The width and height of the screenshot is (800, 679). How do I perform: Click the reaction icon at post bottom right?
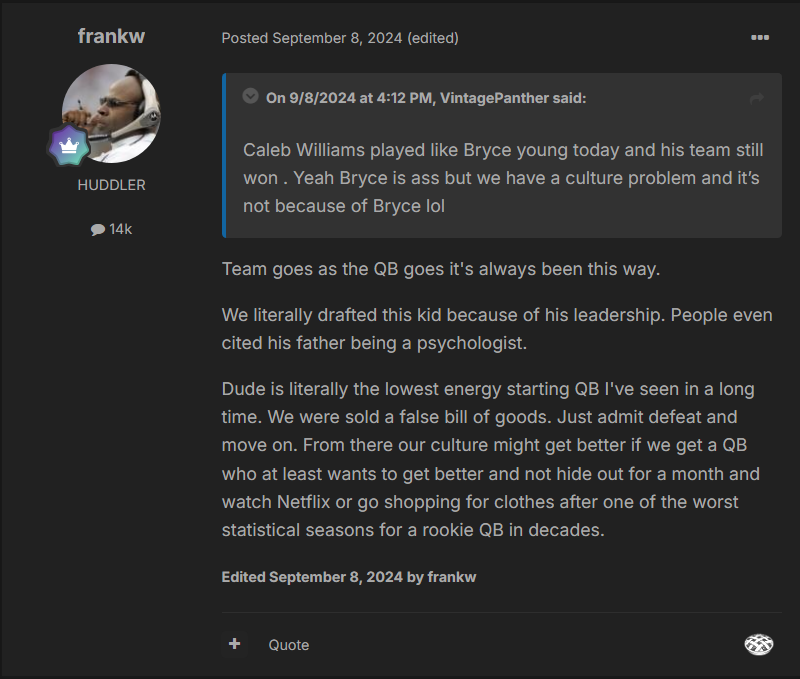click(759, 644)
